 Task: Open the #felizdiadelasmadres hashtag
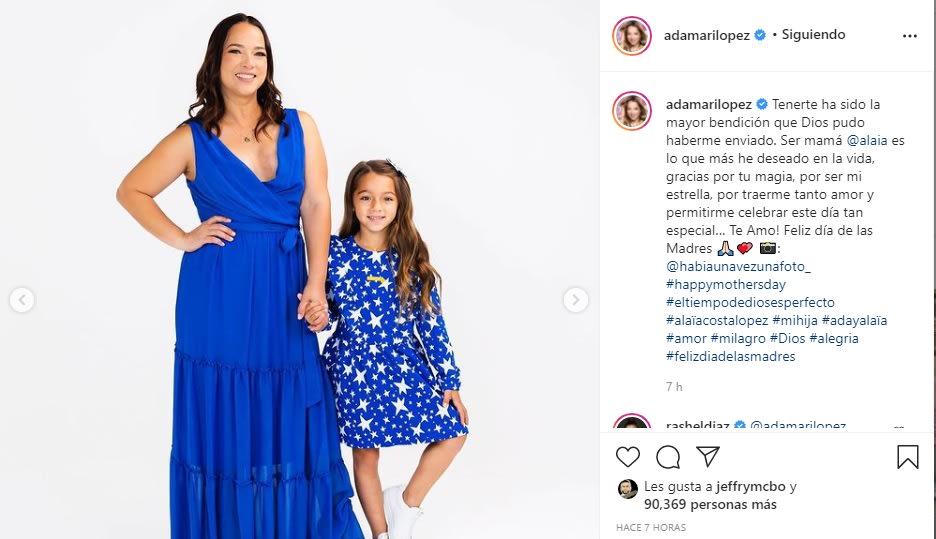click(731, 356)
